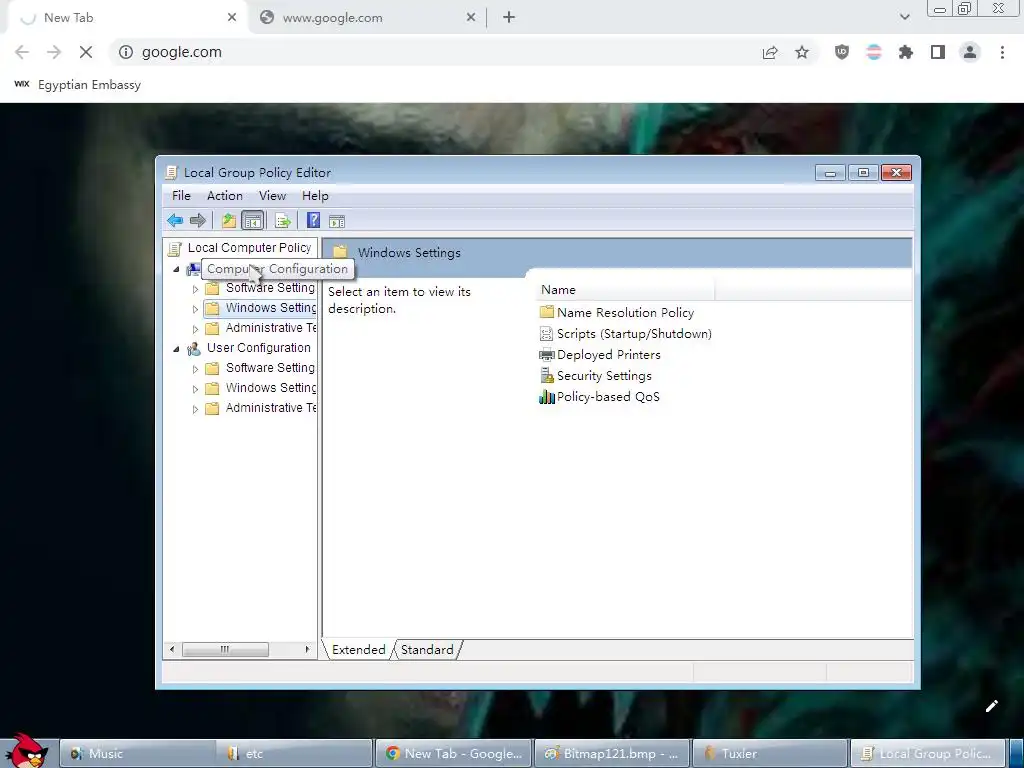Viewport: 1024px width, 768px height.
Task: Switch to the Standard tab
Action: 427,650
